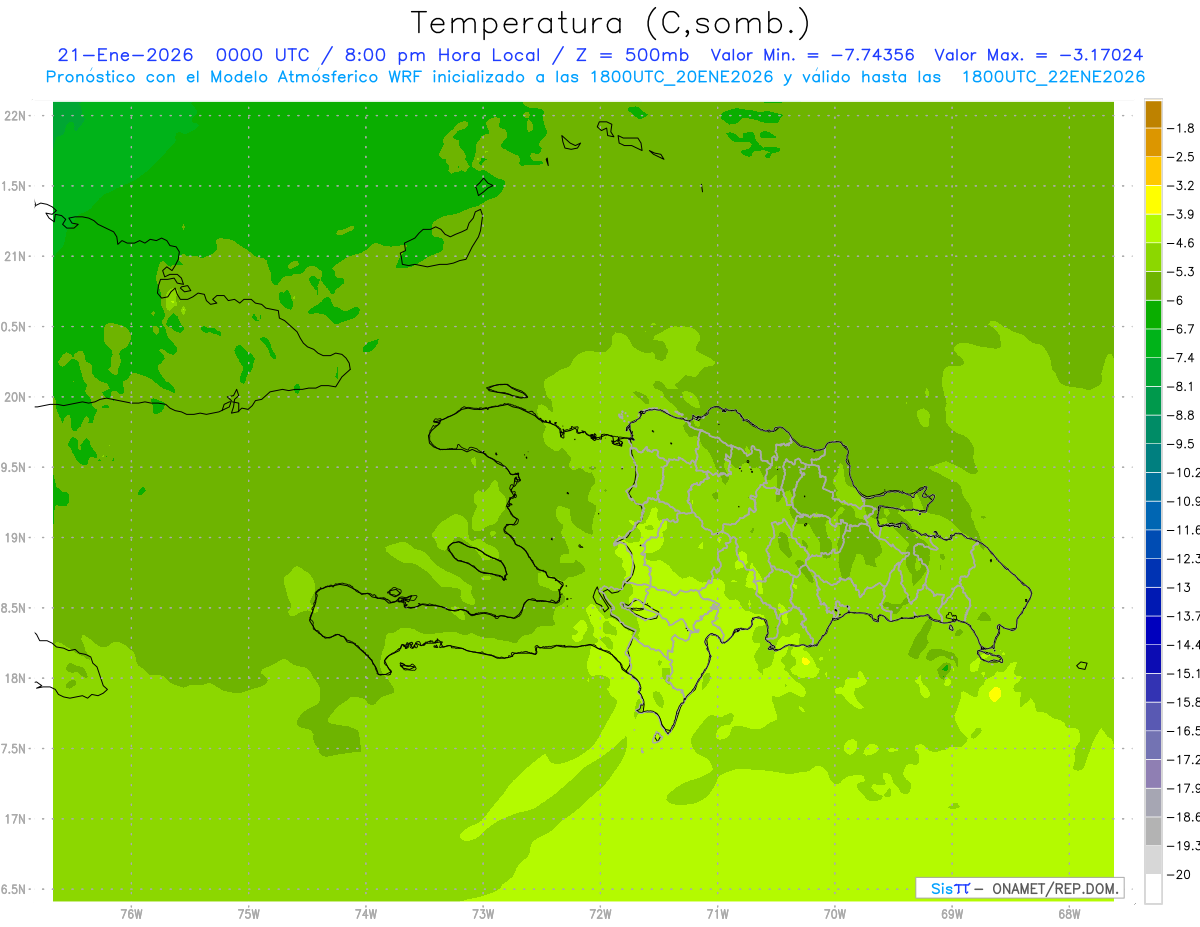This screenshot has width=1200, height=927.
Task: Click the longitude label '70W'
Action: click(x=834, y=915)
